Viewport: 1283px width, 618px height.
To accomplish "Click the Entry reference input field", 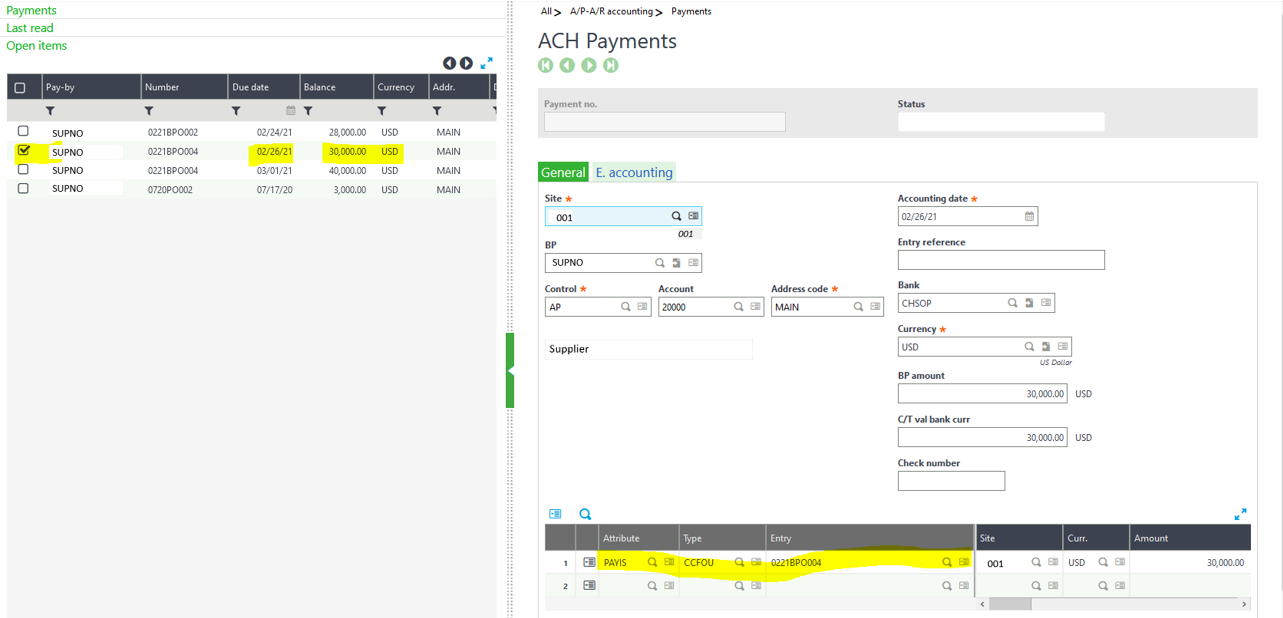I will (x=1000, y=260).
